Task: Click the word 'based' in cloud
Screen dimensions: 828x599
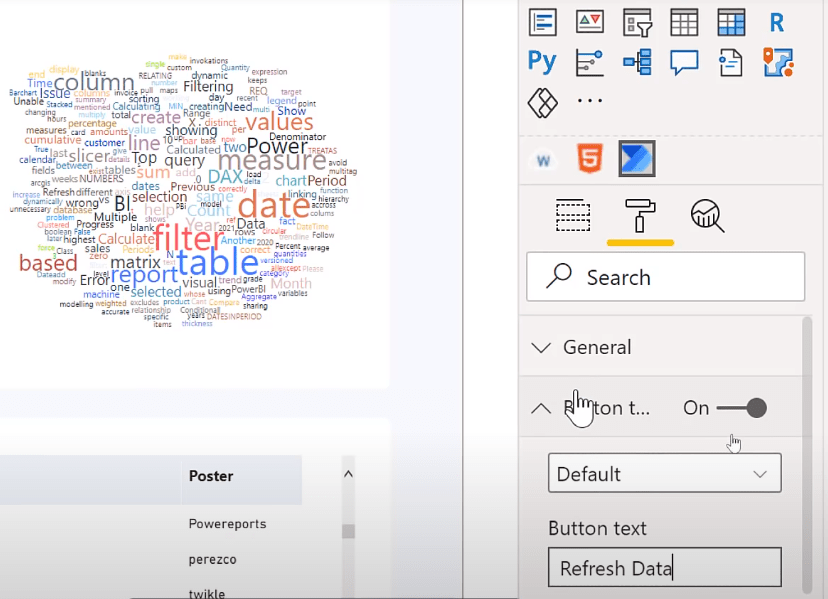Action: 48,263
